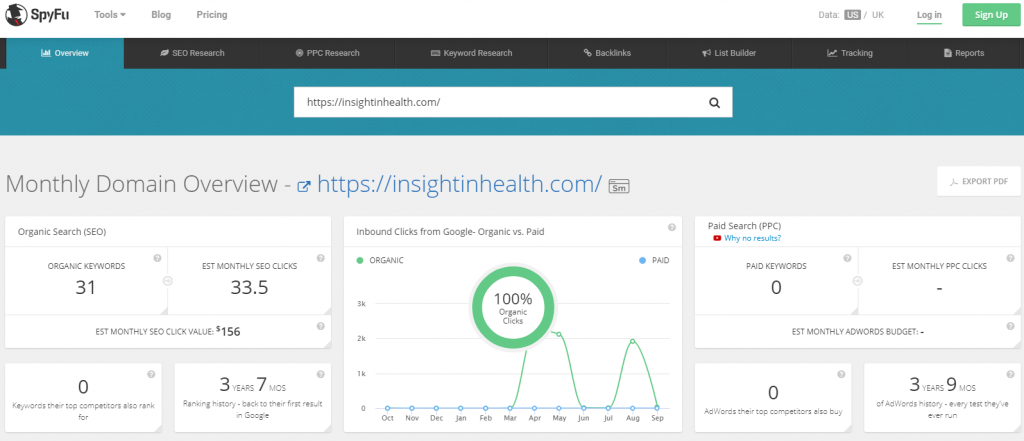The height and width of the screenshot is (441, 1024).
Task: Click the external link icon by domain
Action: click(305, 185)
